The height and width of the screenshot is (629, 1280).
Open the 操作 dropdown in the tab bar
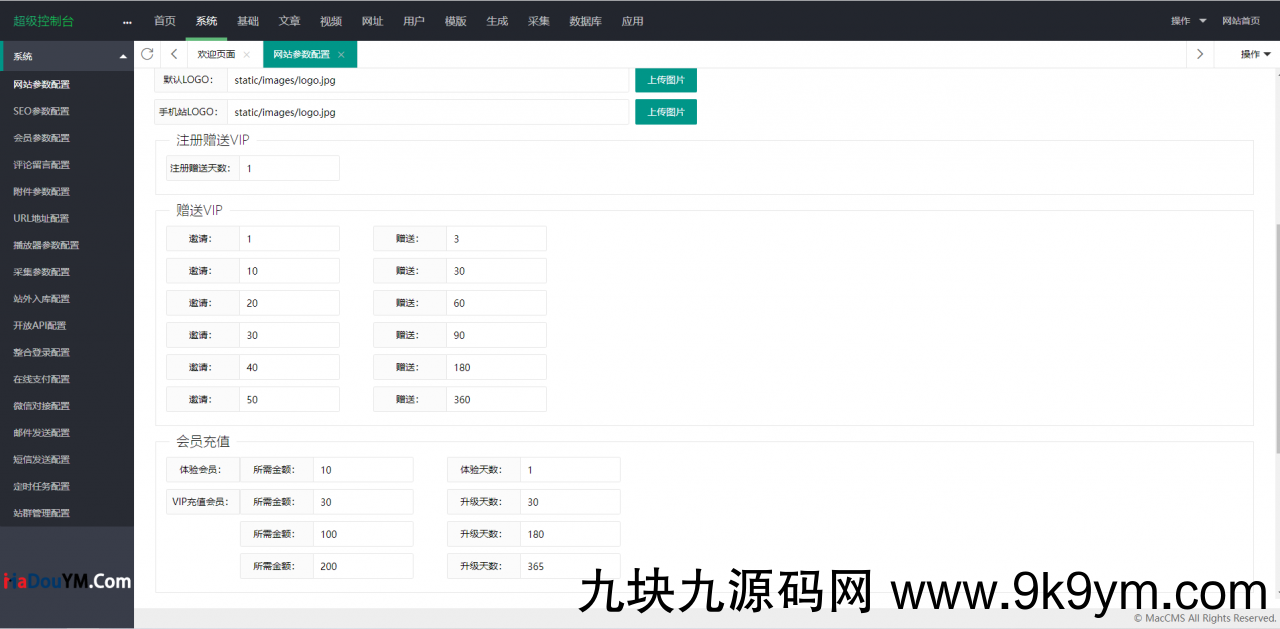click(1252, 54)
